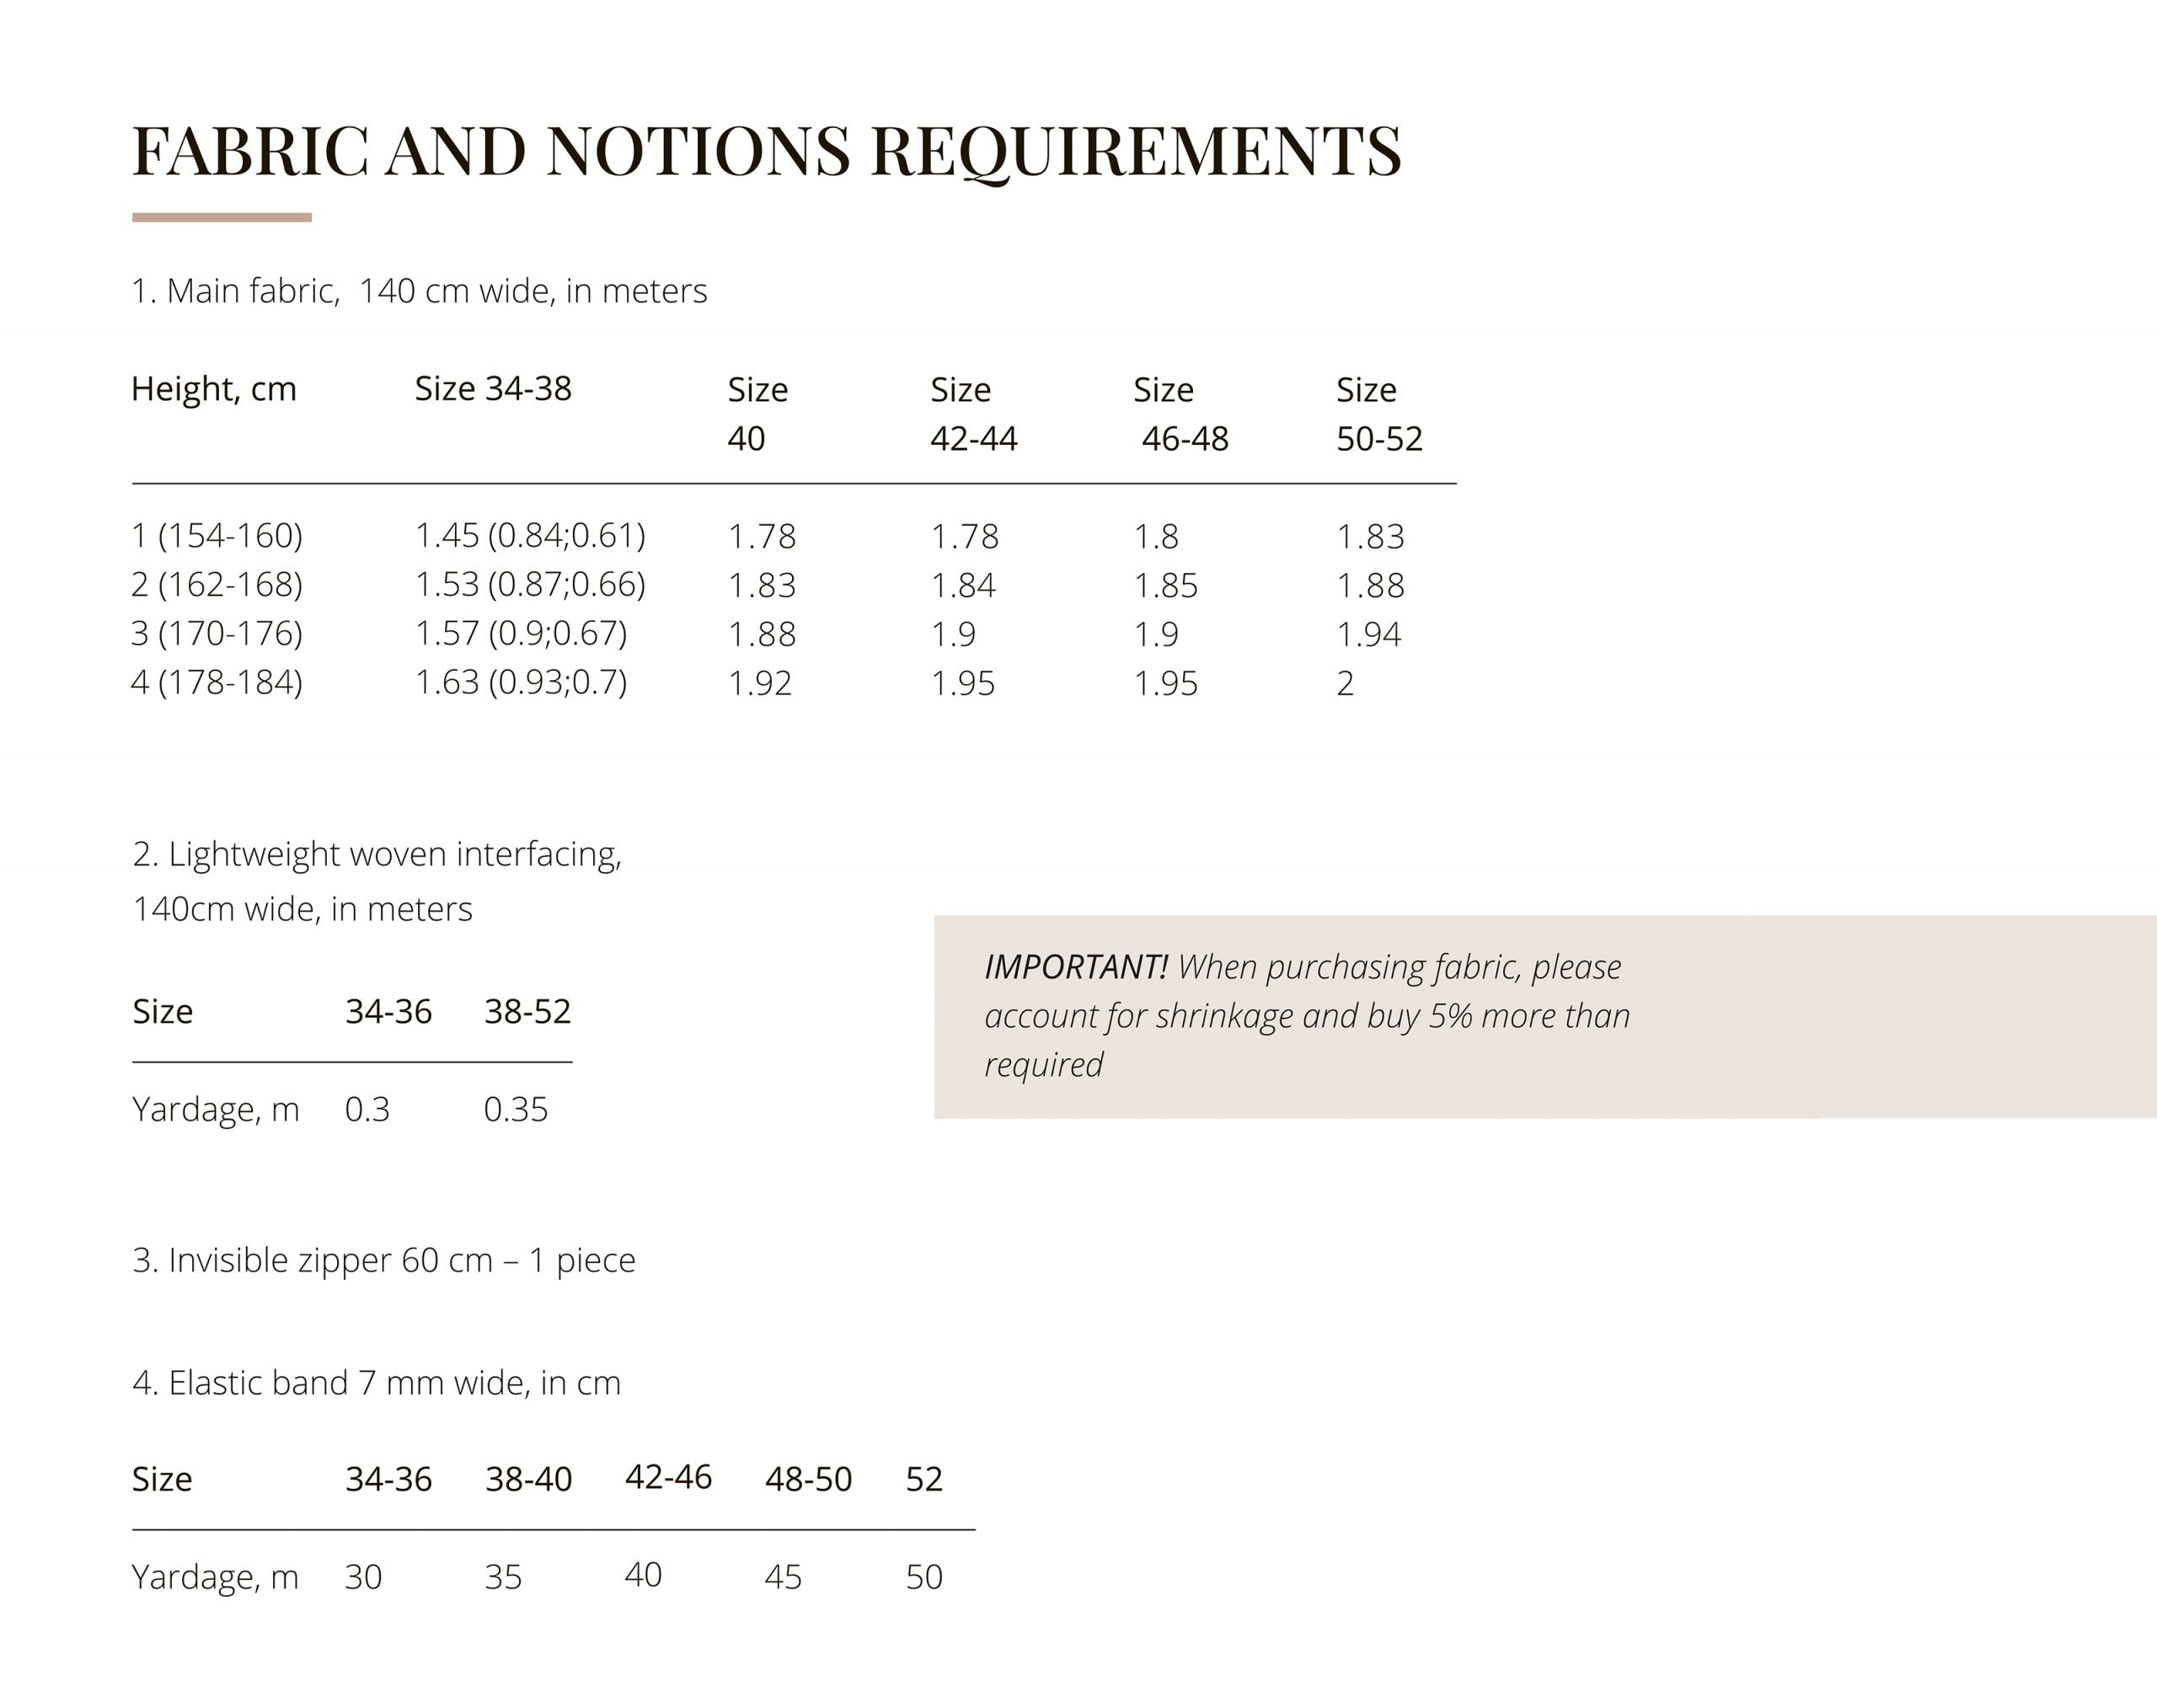
Task: Click the beige accent bar under the title
Action: click(x=221, y=217)
